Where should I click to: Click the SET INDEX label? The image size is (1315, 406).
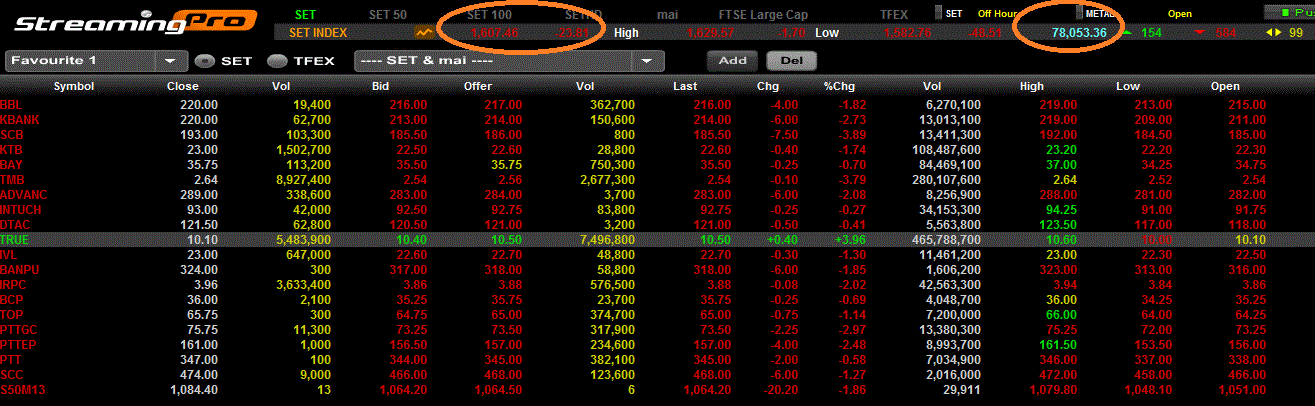click(318, 33)
